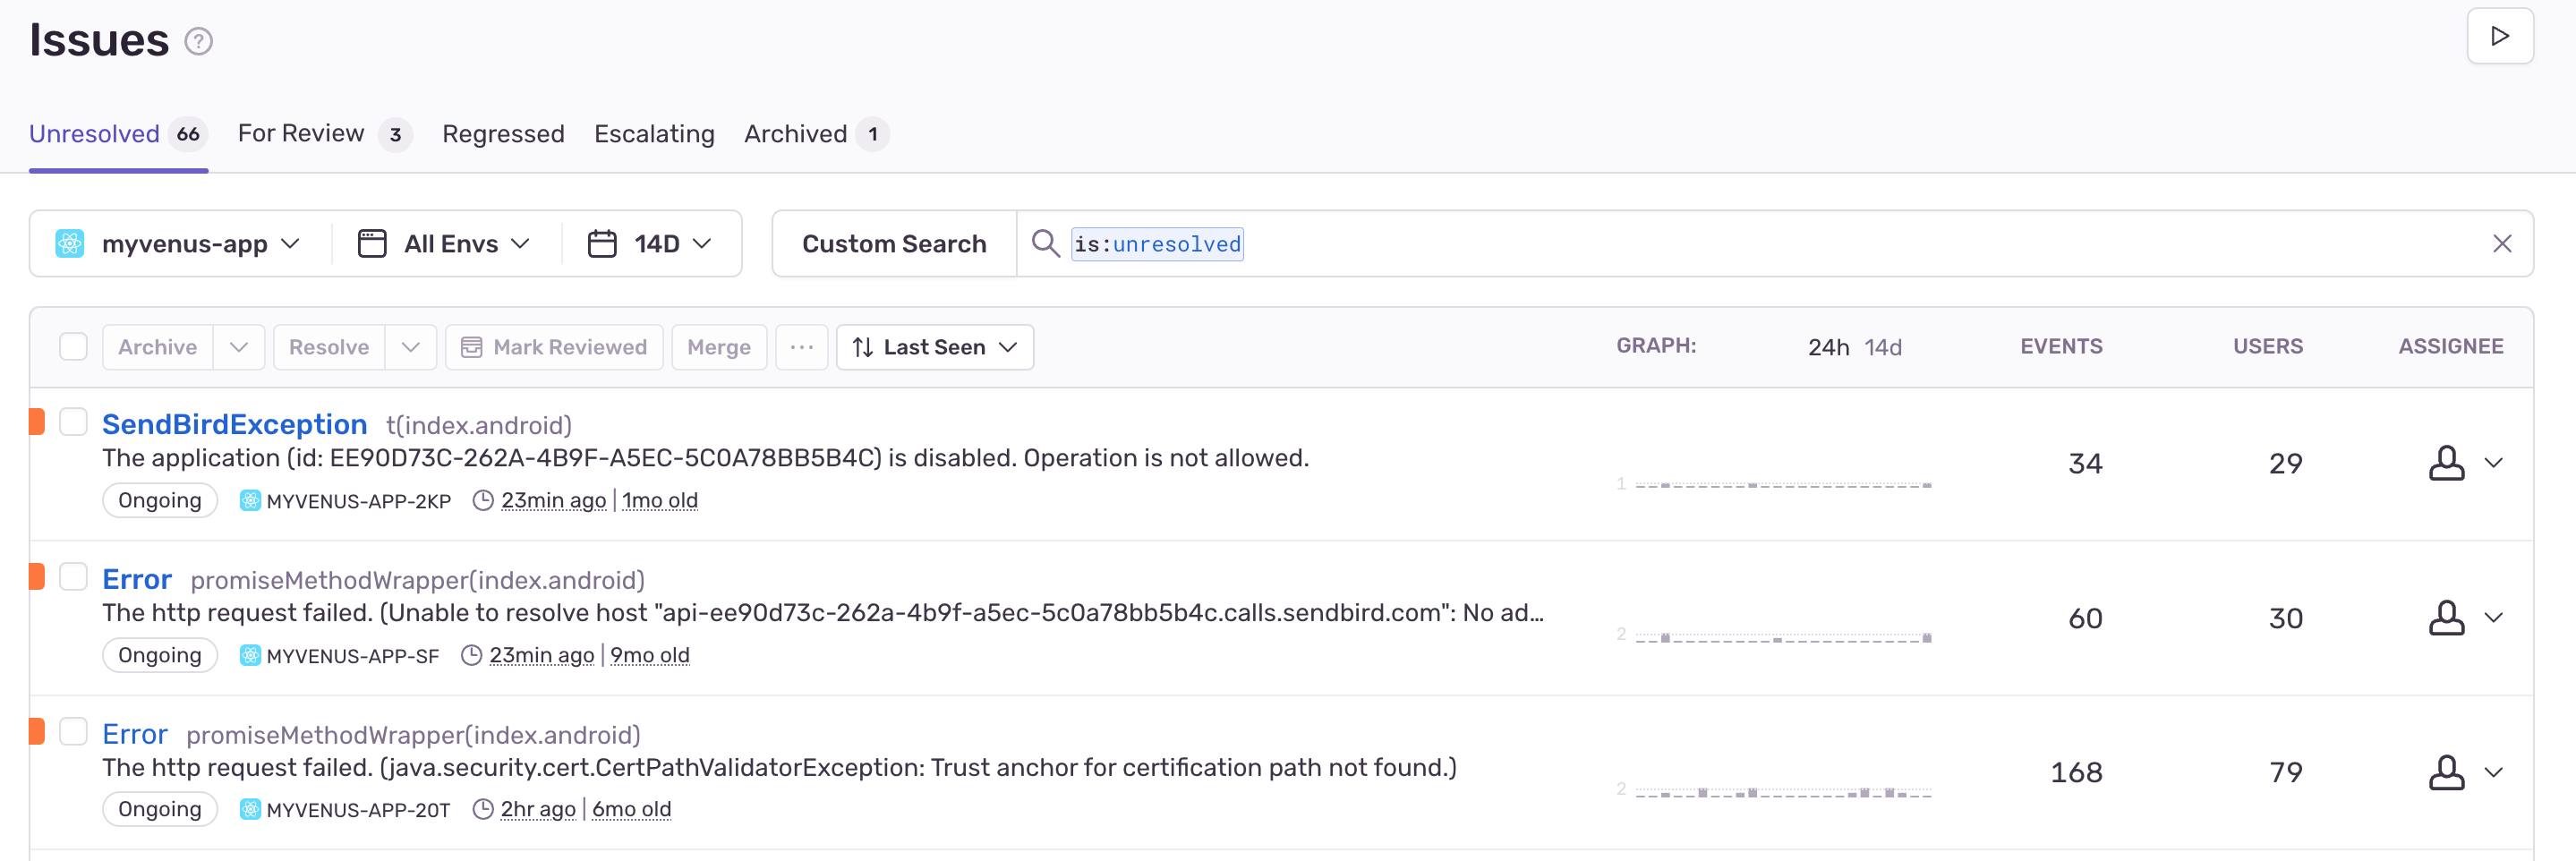Open the Error issue about unresolved host
This screenshot has width=2576, height=861.
137,580
